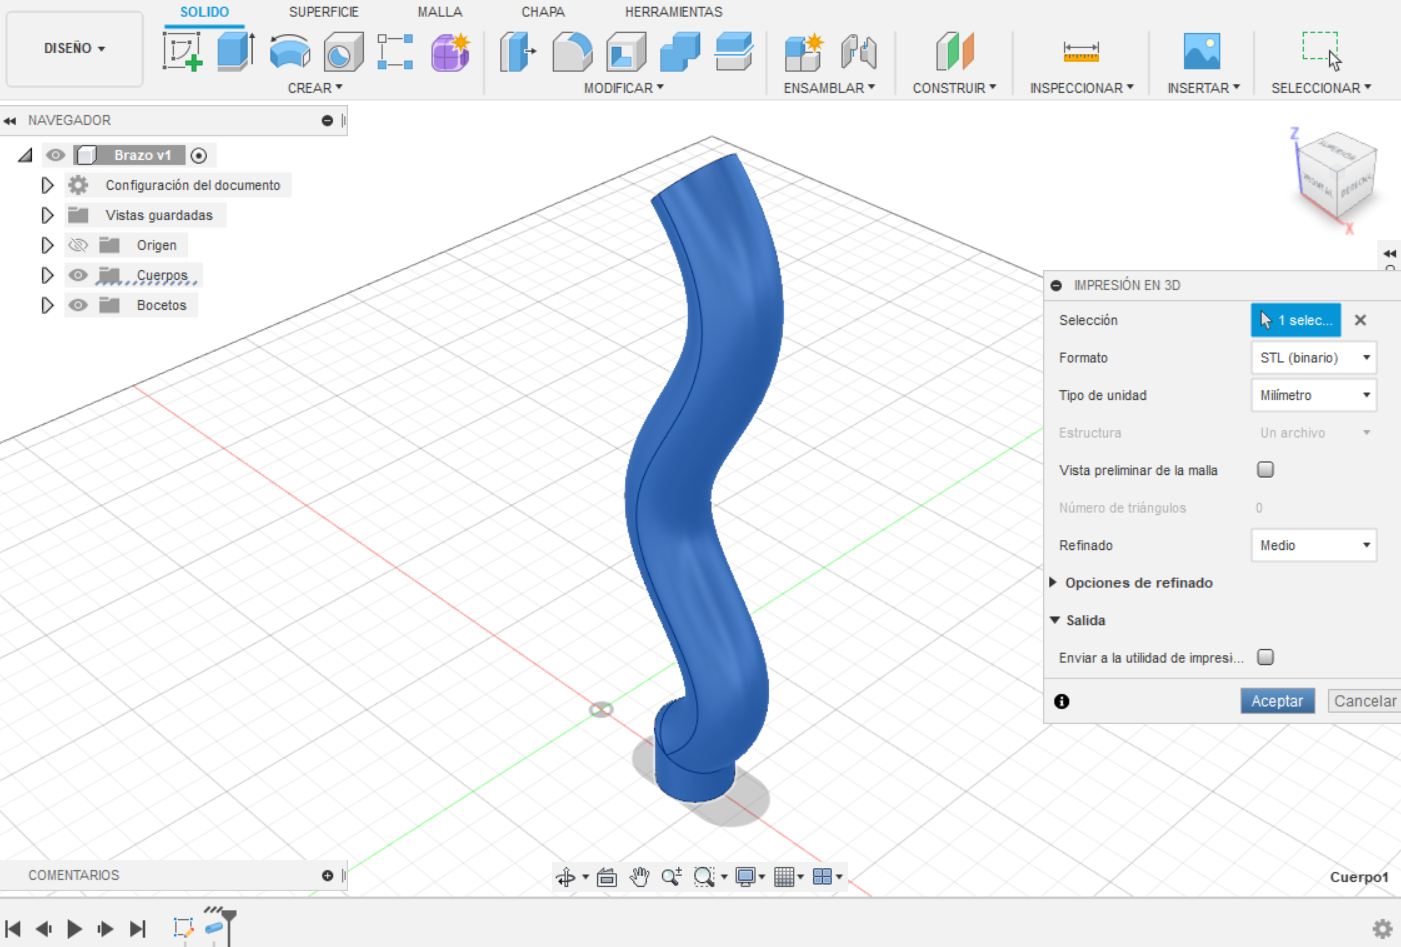1401x947 pixels.
Task: Play the timeline
Action: click(75, 929)
